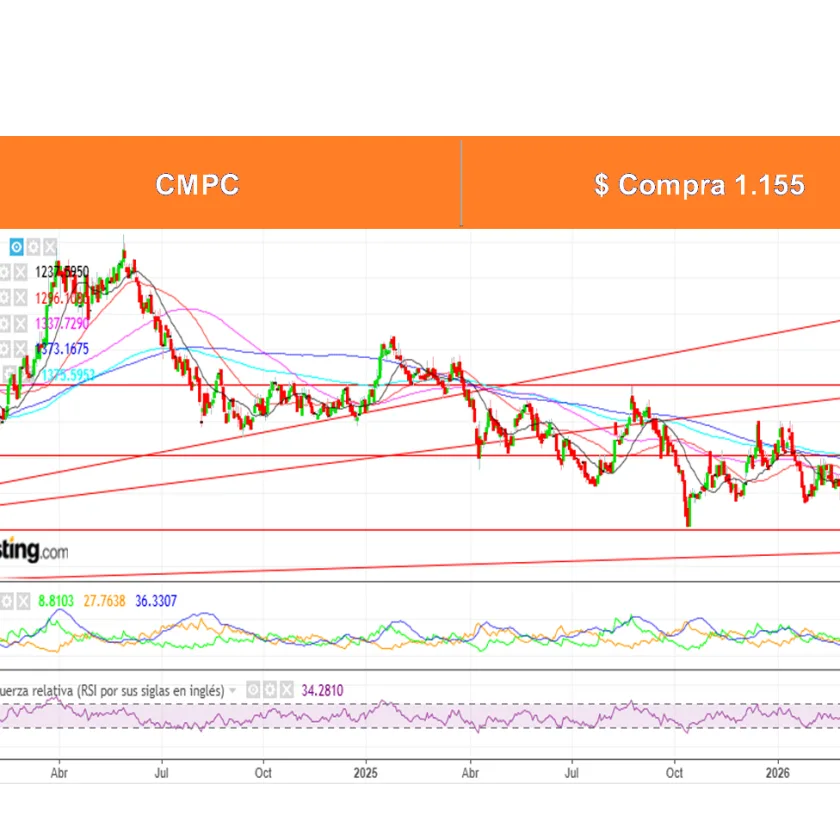This screenshot has height=840, width=840.
Task: Click the $ Compra 1.155 header
Action: point(698,185)
